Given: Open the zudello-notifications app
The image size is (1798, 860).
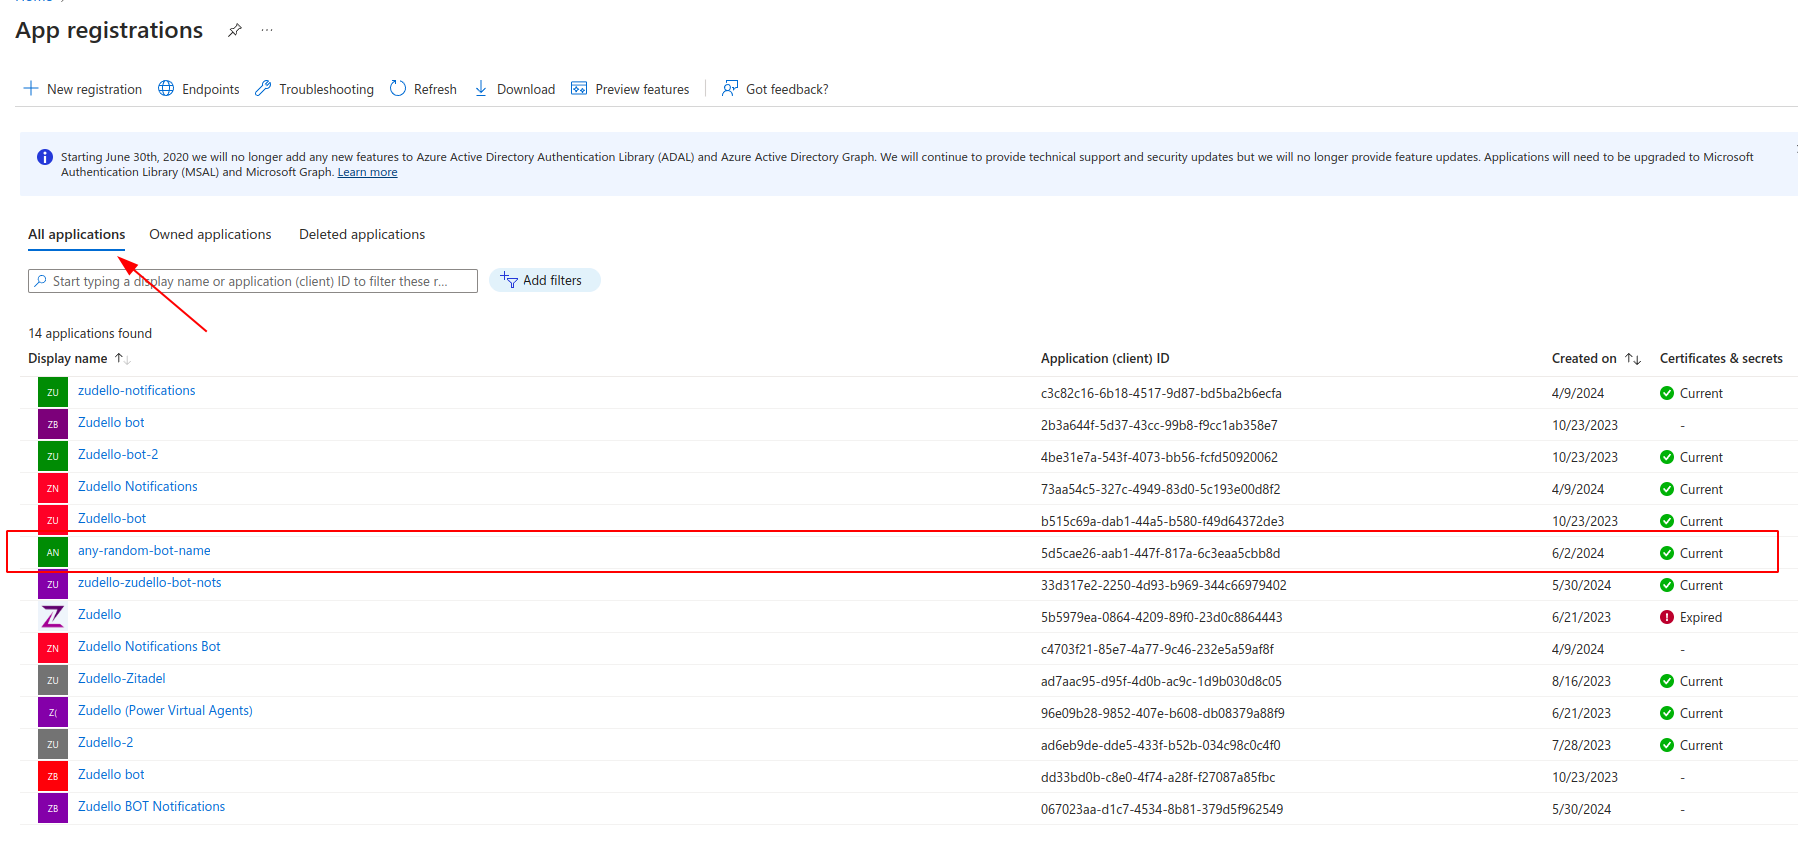Looking at the screenshot, I should [137, 391].
